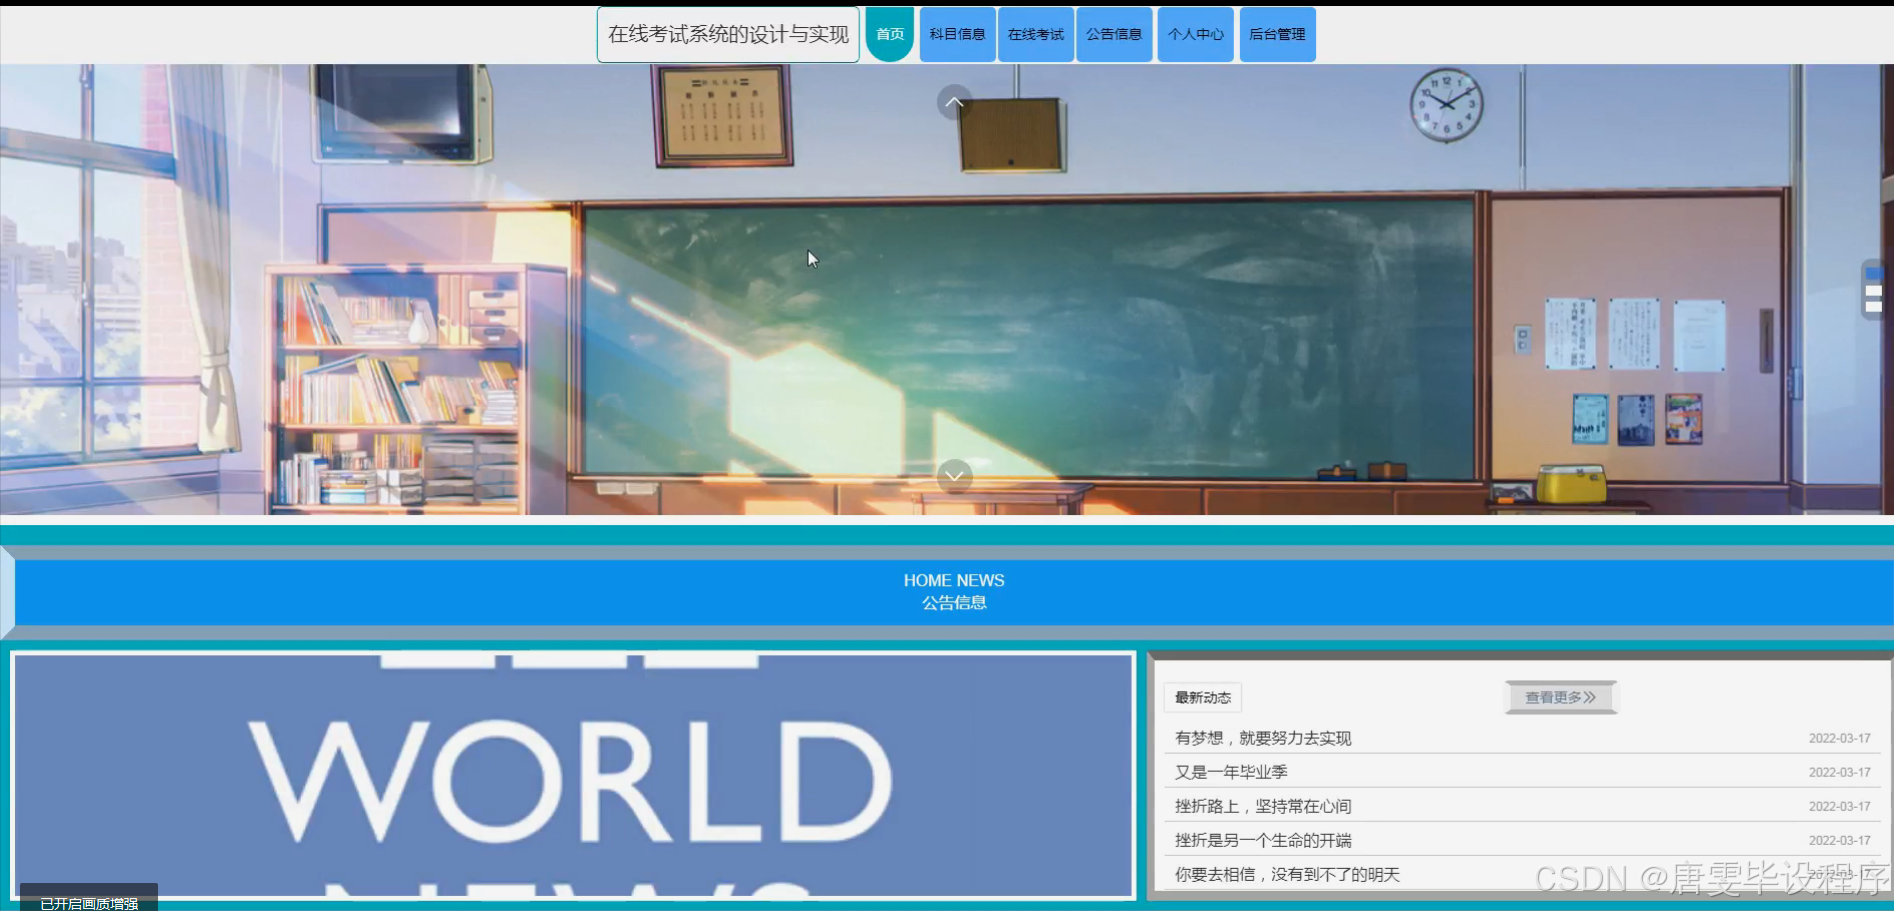Click the HOME NEWS 公告信息 header

[954, 591]
